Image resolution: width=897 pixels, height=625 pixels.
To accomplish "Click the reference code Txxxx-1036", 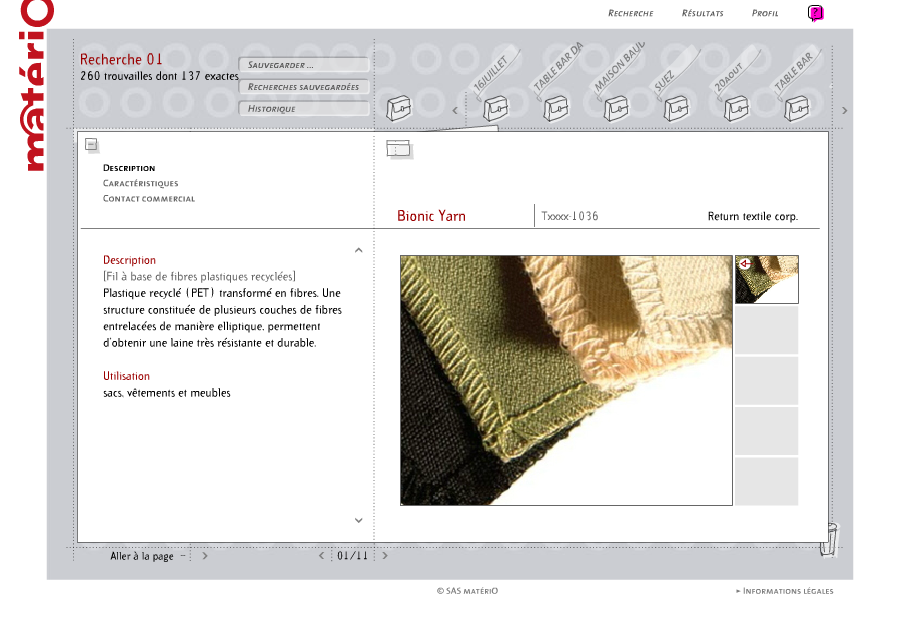I will pyautogui.click(x=570, y=216).
